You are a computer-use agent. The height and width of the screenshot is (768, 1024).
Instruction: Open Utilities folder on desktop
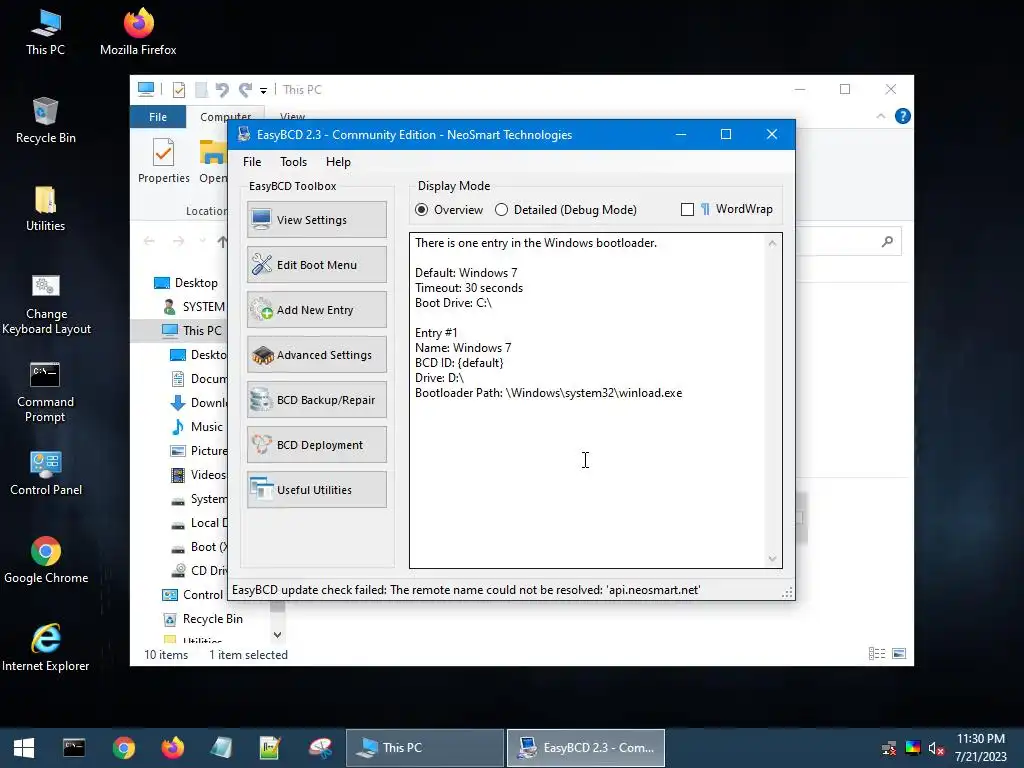point(46,208)
